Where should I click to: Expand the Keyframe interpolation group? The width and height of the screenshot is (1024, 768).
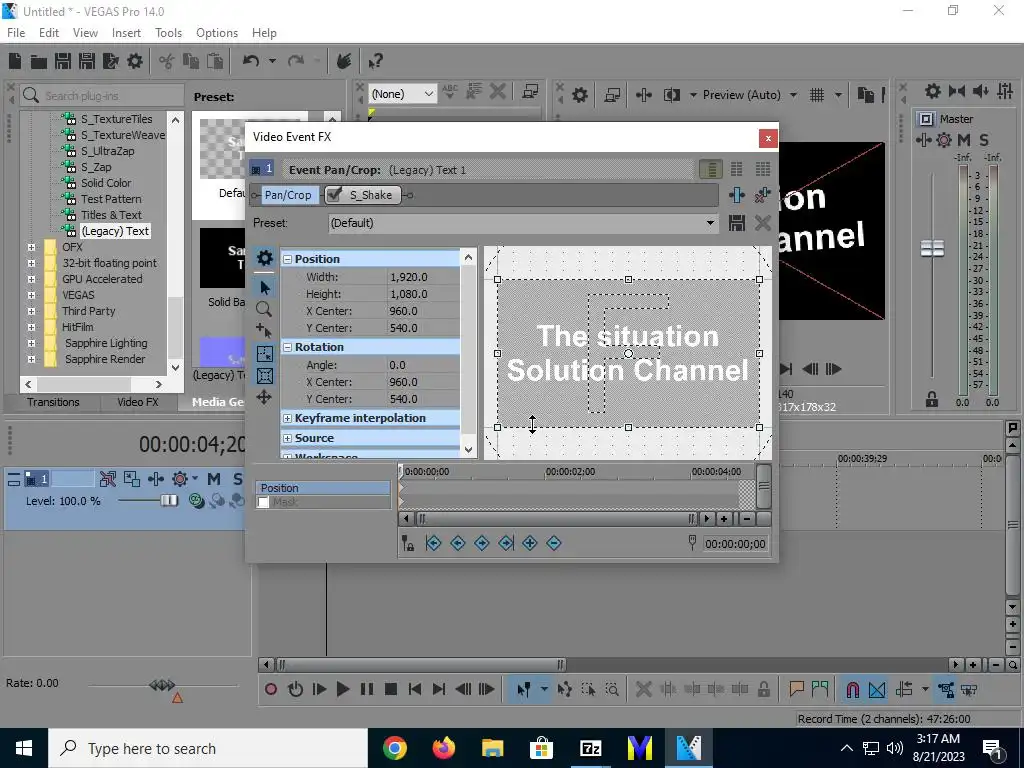tap(287, 419)
